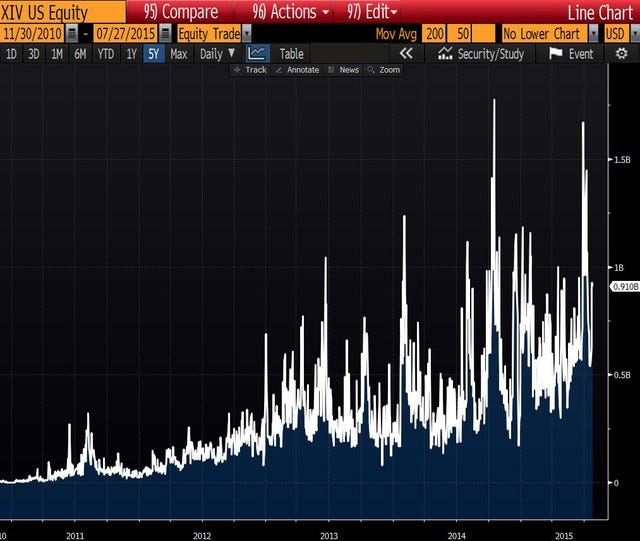
Task: Open end date calendar picker
Action: (166, 33)
